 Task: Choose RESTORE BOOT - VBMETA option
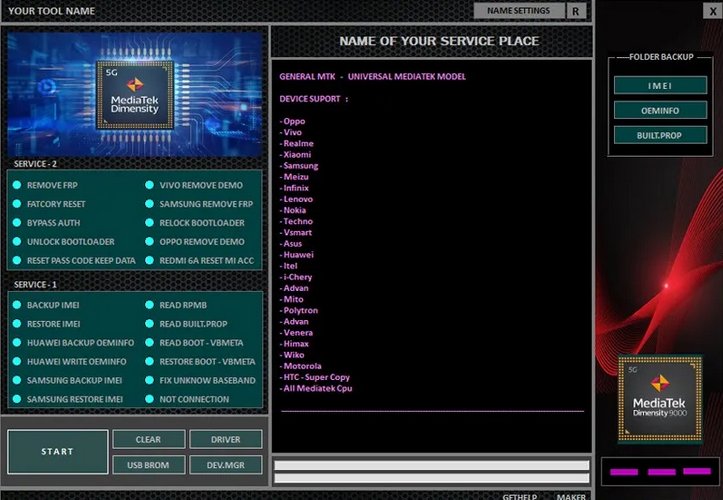[200, 362]
